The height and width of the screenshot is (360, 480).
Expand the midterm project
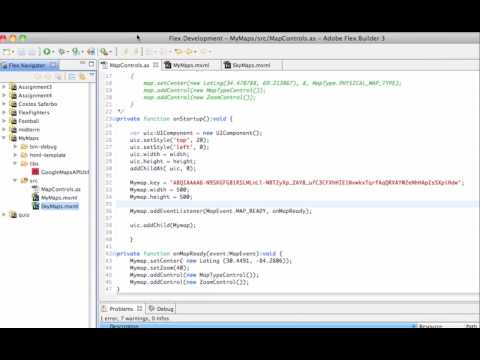(4, 129)
